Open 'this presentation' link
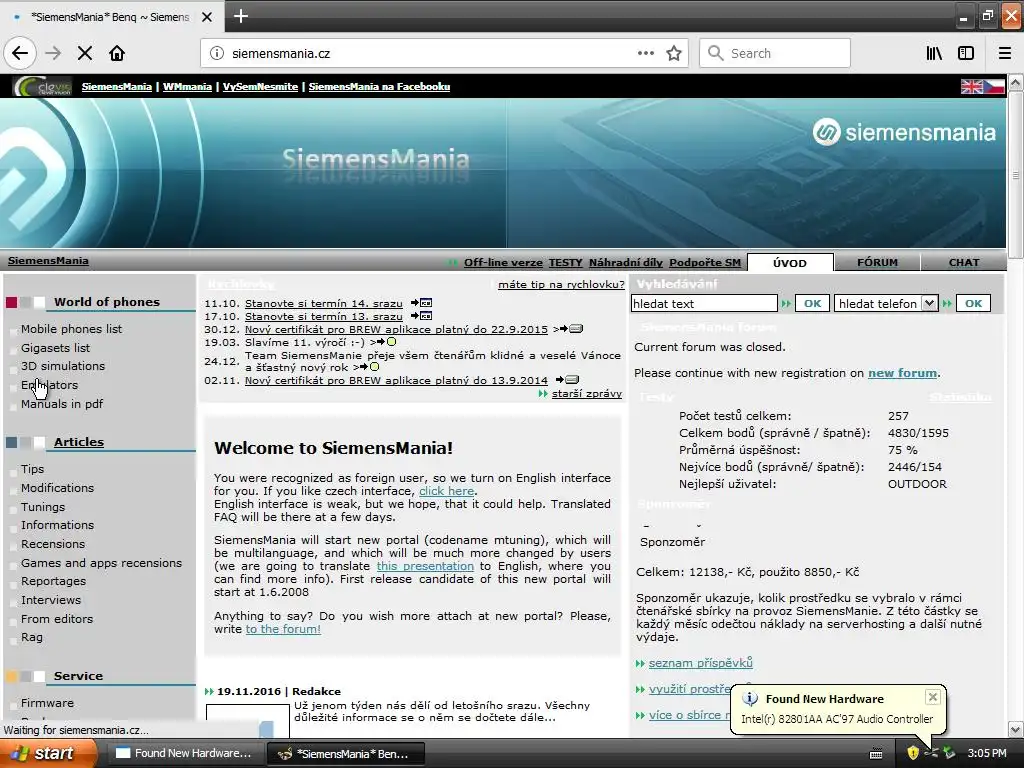1024x768 pixels. click(x=425, y=566)
